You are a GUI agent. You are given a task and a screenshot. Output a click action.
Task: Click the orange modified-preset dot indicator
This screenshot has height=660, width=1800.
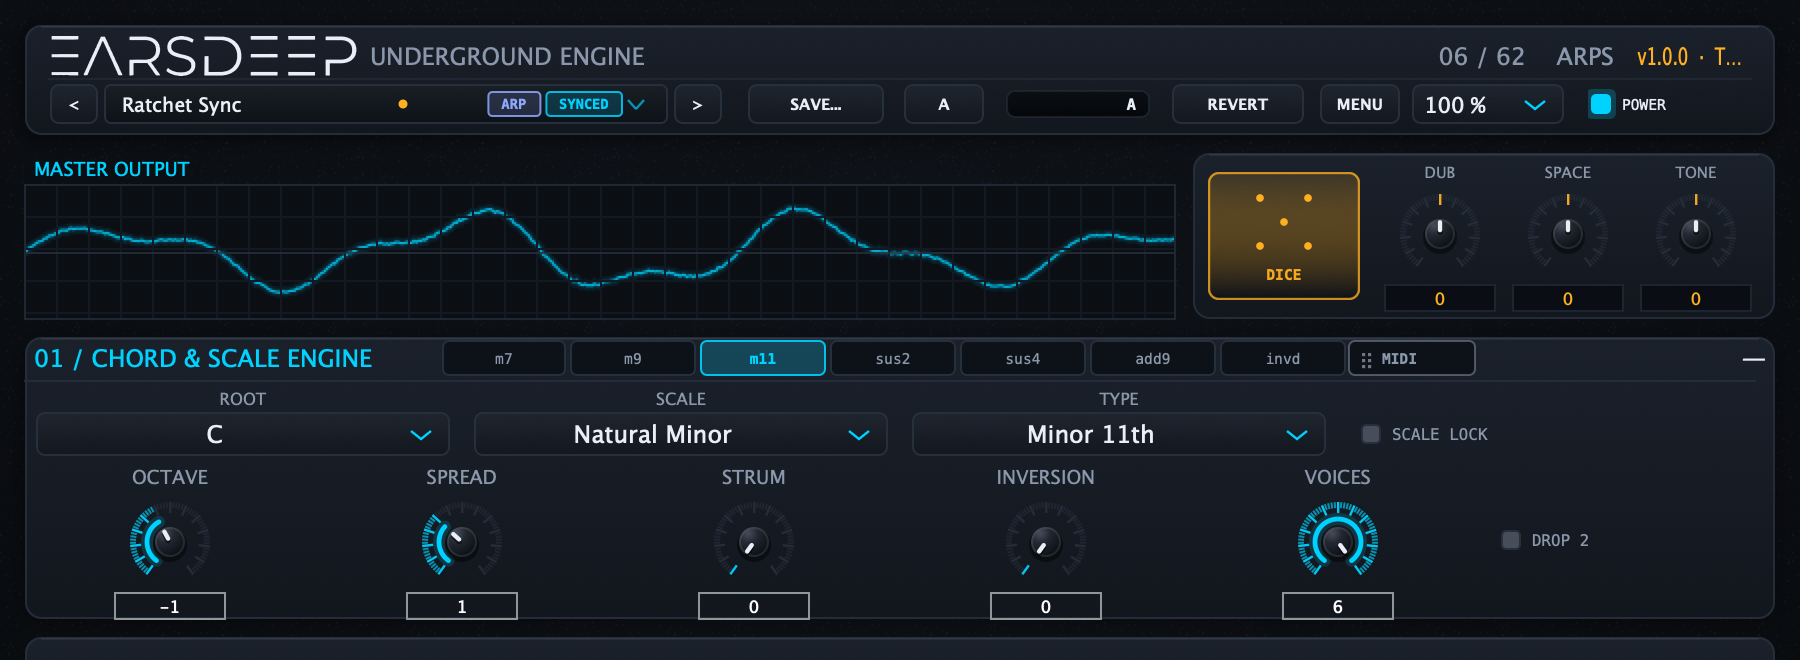[x=403, y=104]
